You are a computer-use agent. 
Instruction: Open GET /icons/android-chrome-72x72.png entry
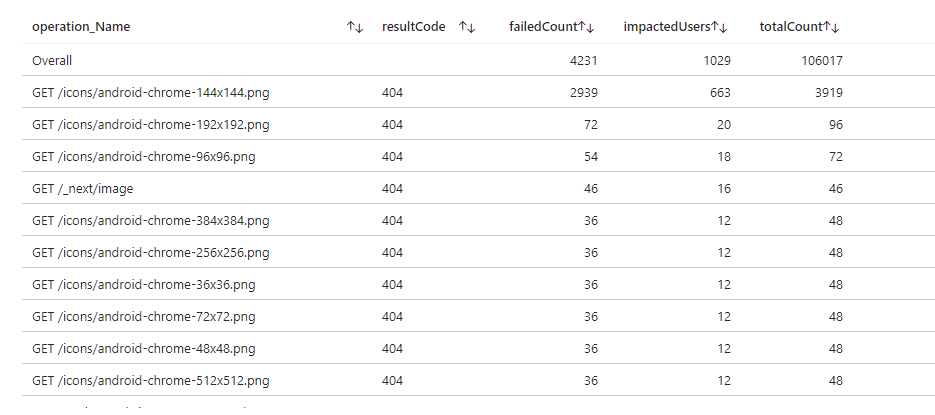coord(143,317)
